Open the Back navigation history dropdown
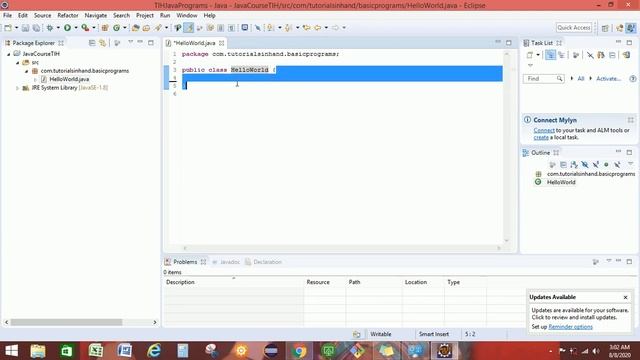The image size is (640, 360). tap(326, 28)
